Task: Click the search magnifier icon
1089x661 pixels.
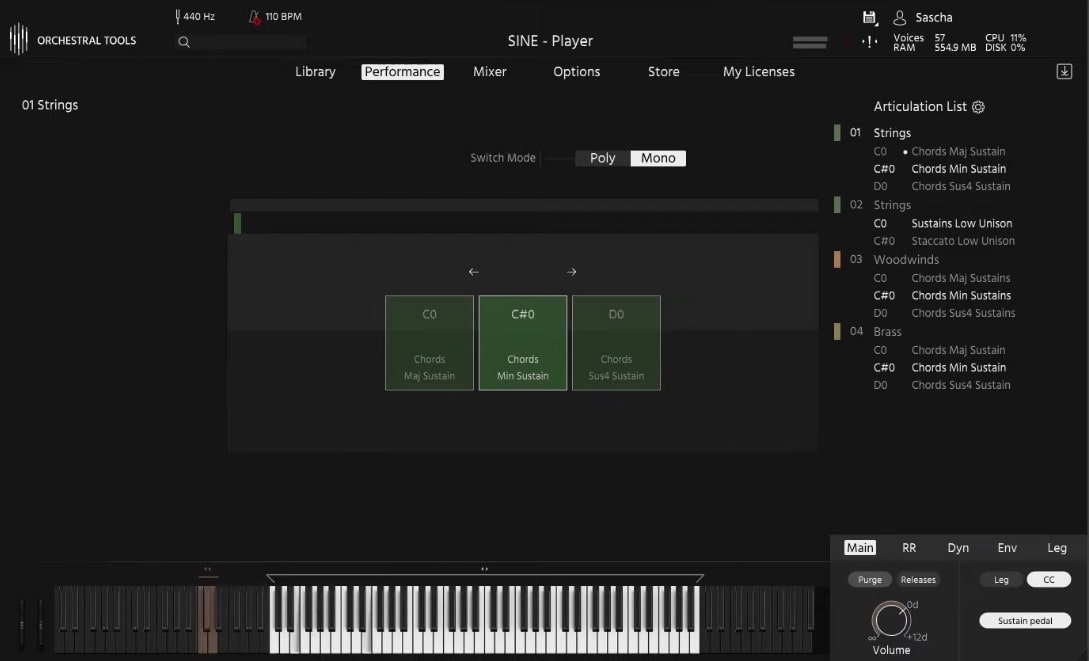Action: (183, 42)
